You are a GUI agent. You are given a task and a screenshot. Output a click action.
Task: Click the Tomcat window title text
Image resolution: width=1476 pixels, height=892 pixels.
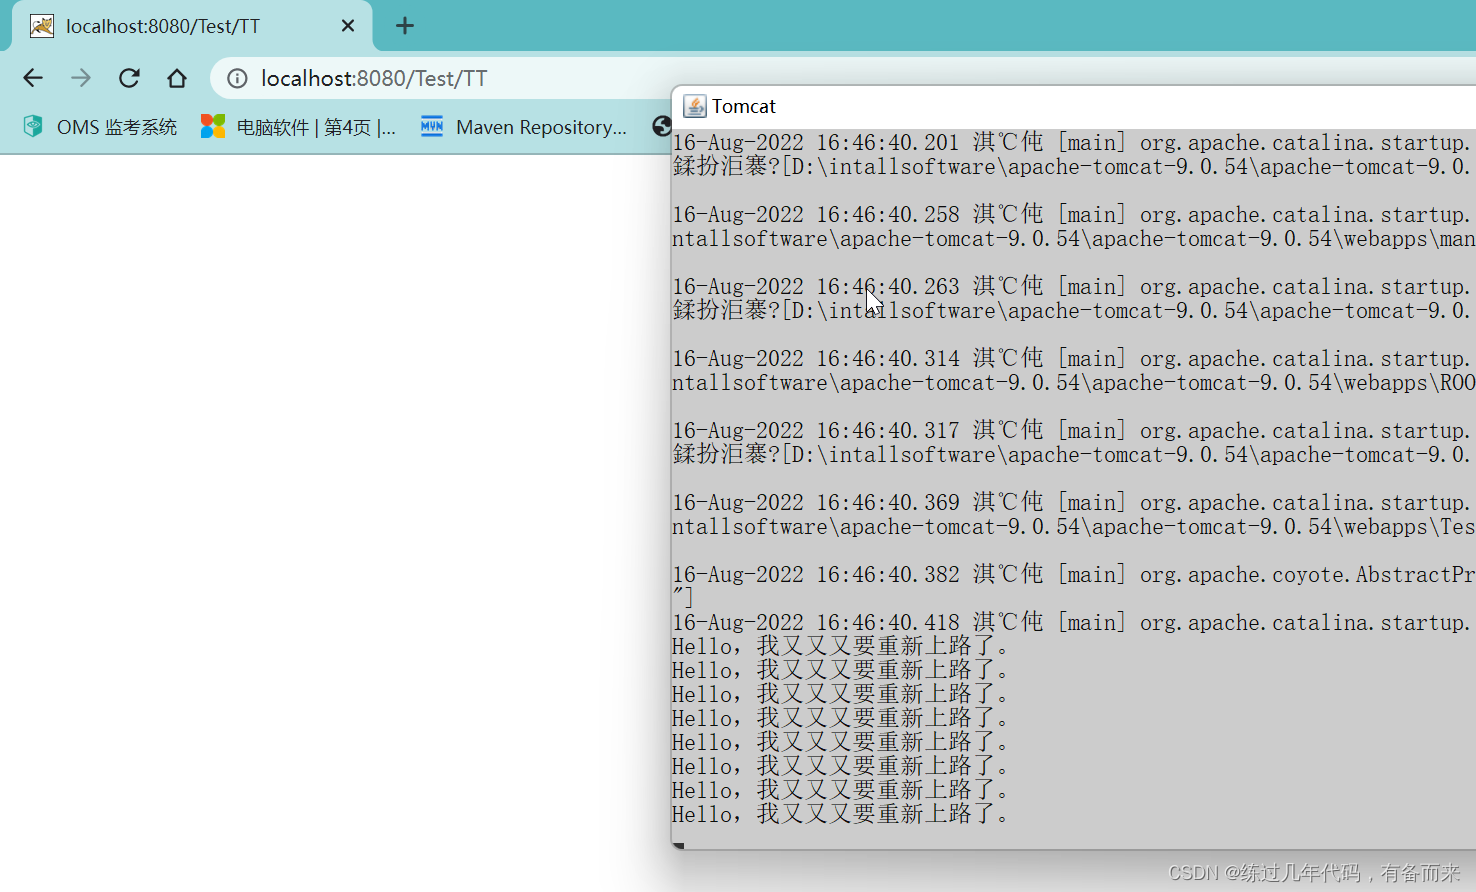pyautogui.click(x=744, y=106)
